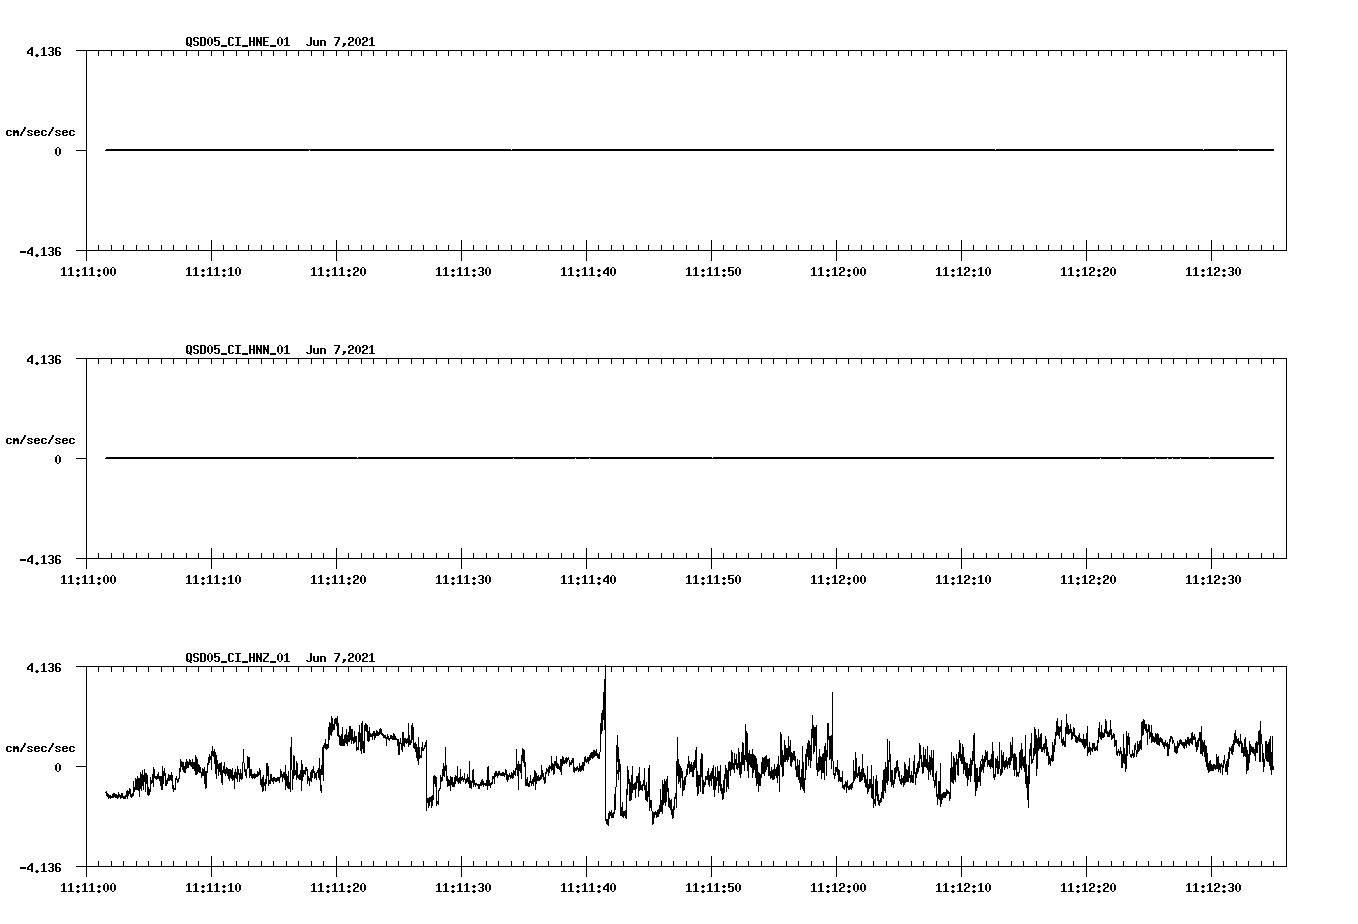Click the 11:12:00 time label under HNE chart

click(x=838, y=272)
